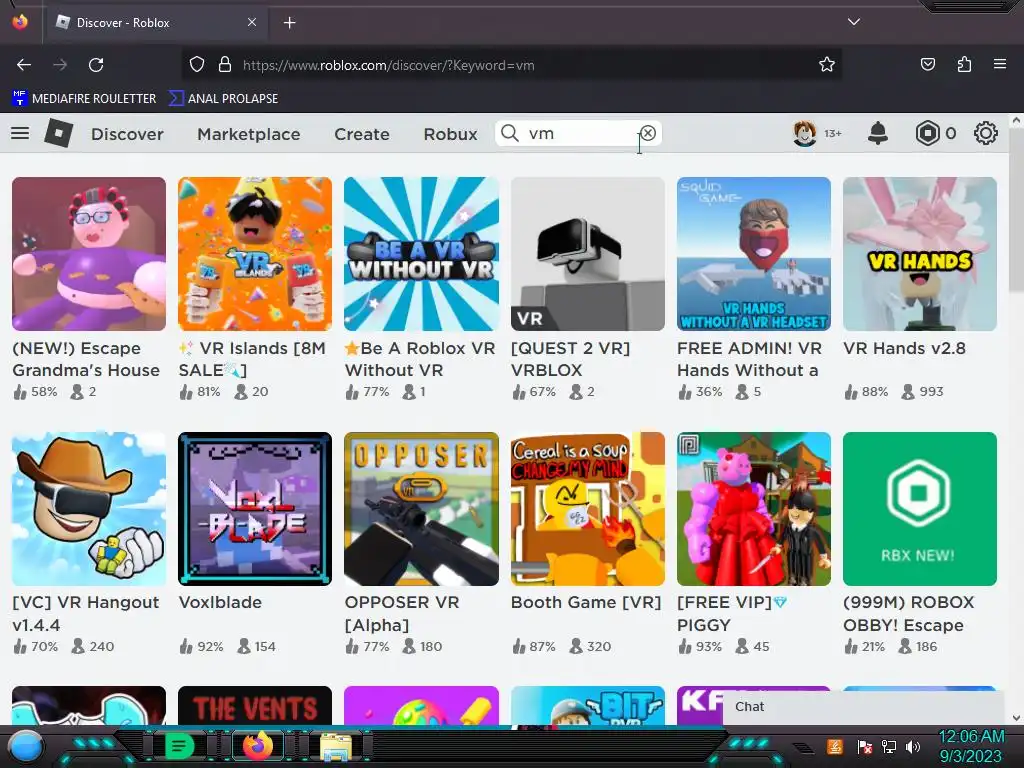Open the File Explorer taskbar icon

click(x=336, y=747)
